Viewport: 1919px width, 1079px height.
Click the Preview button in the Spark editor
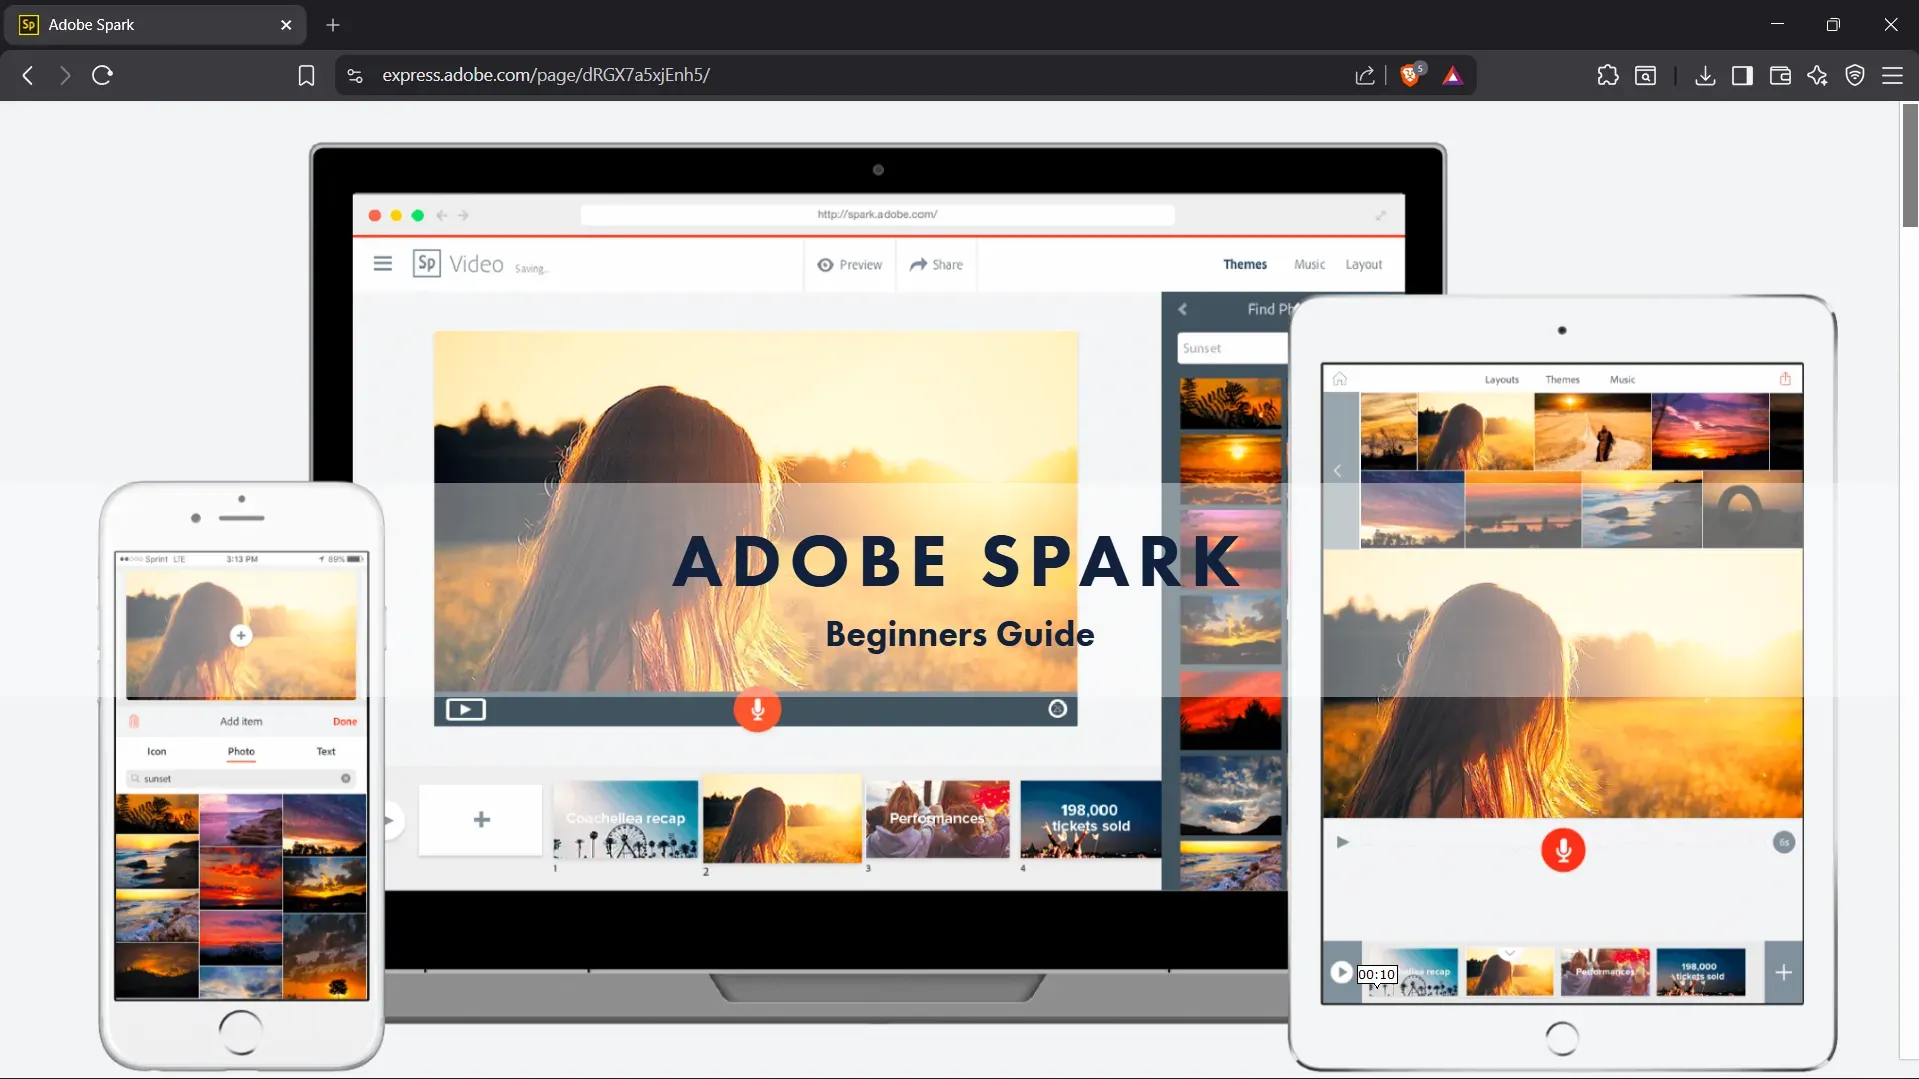tap(850, 264)
